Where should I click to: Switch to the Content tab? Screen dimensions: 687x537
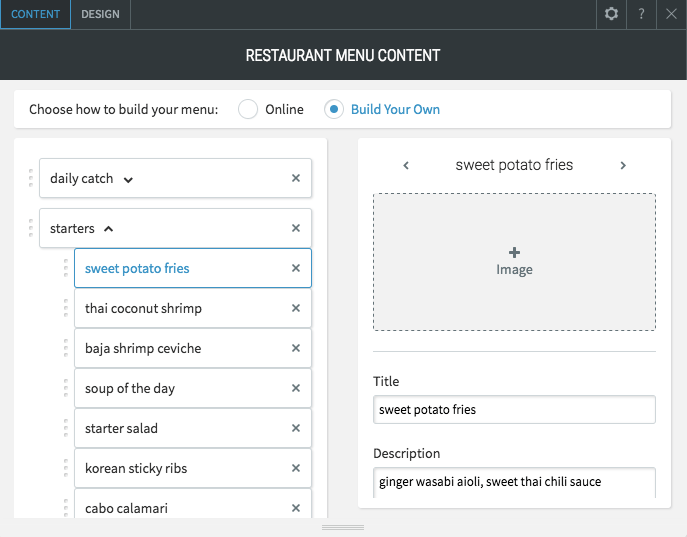pos(35,14)
